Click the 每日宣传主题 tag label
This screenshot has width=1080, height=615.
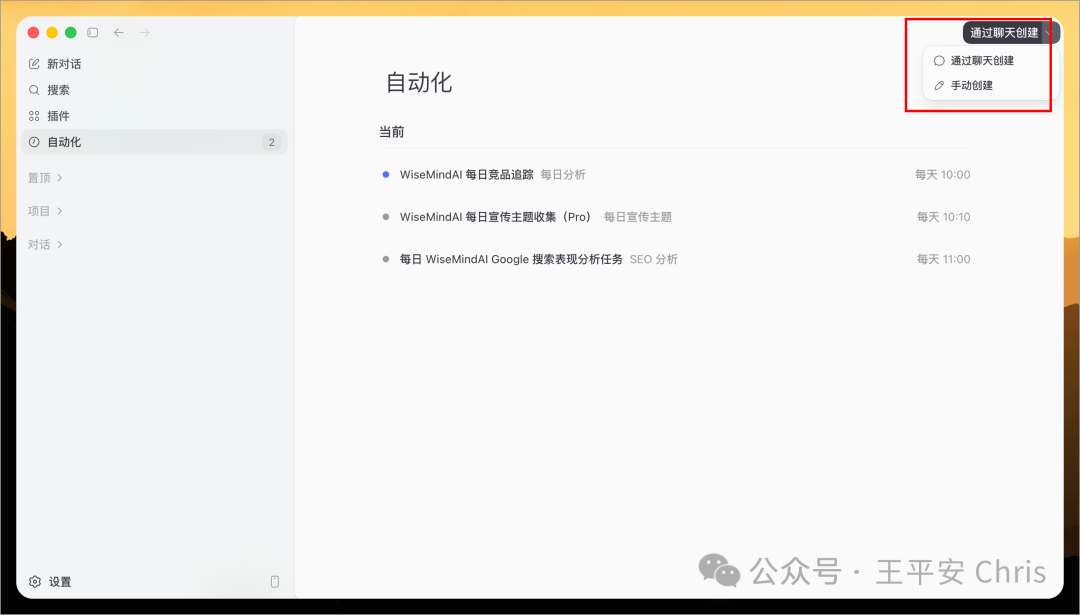pyautogui.click(x=638, y=217)
